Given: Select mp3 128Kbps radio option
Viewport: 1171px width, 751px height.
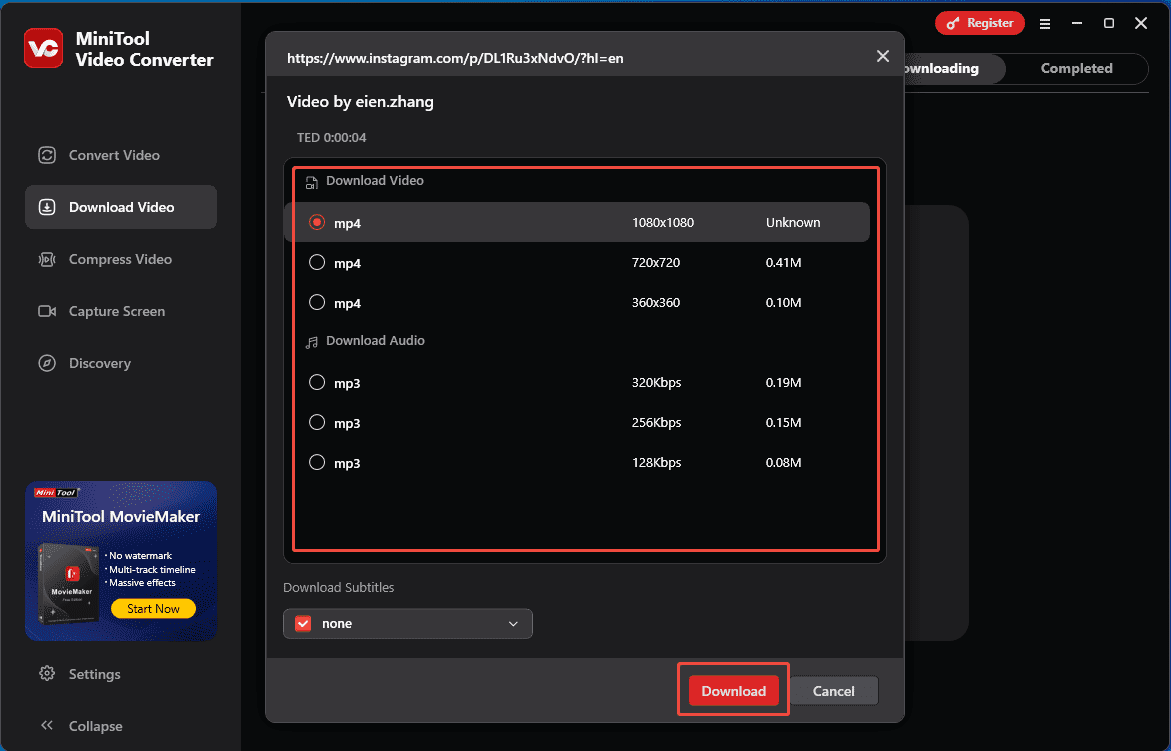Looking at the screenshot, I should [317, 462].
